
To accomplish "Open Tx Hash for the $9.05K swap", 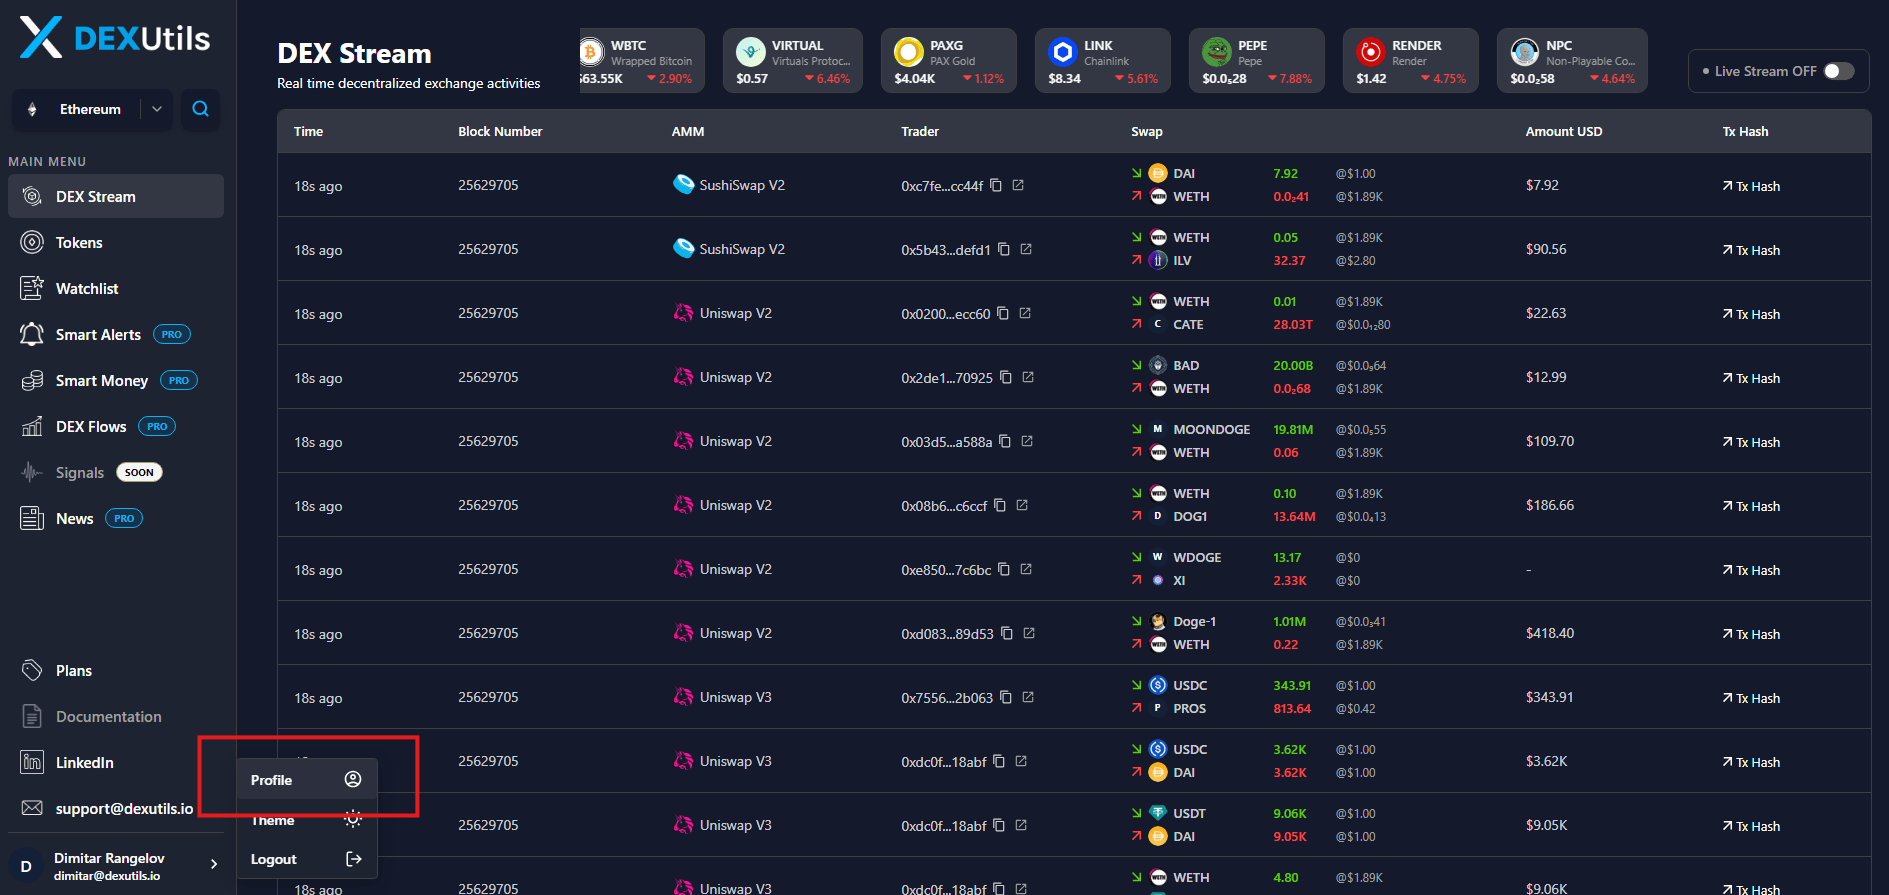I will [x=1751, y=826].
